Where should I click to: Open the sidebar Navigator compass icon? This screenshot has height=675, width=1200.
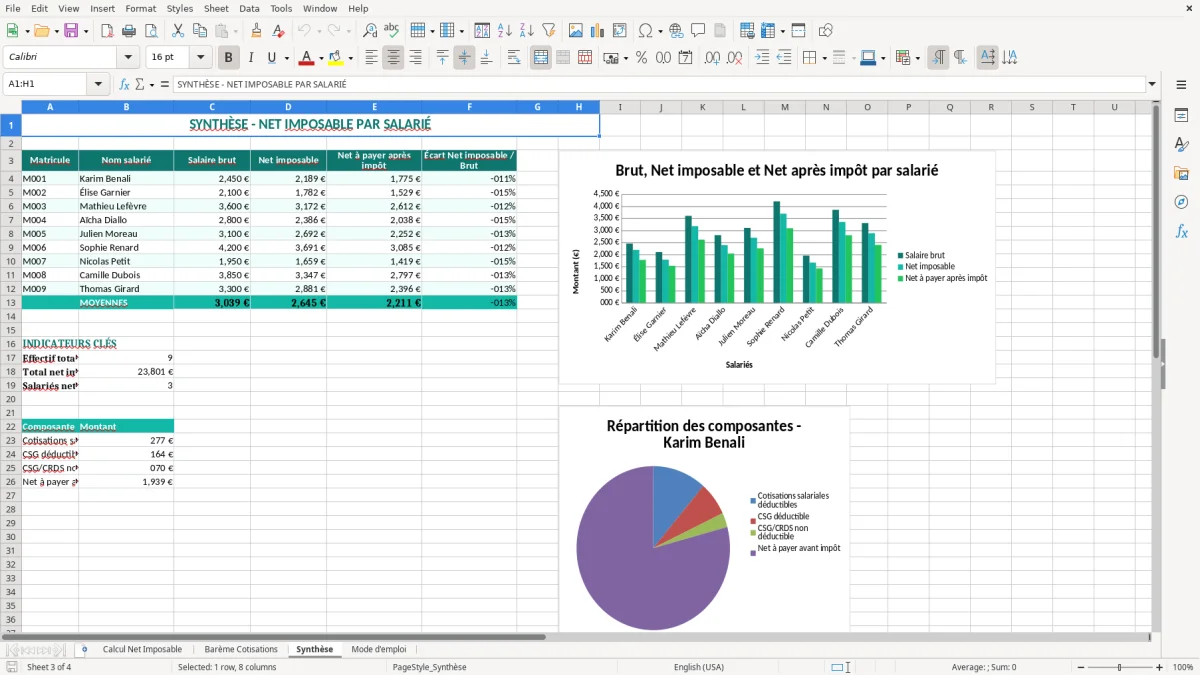pyautogui.click(x=1181, y=202)
